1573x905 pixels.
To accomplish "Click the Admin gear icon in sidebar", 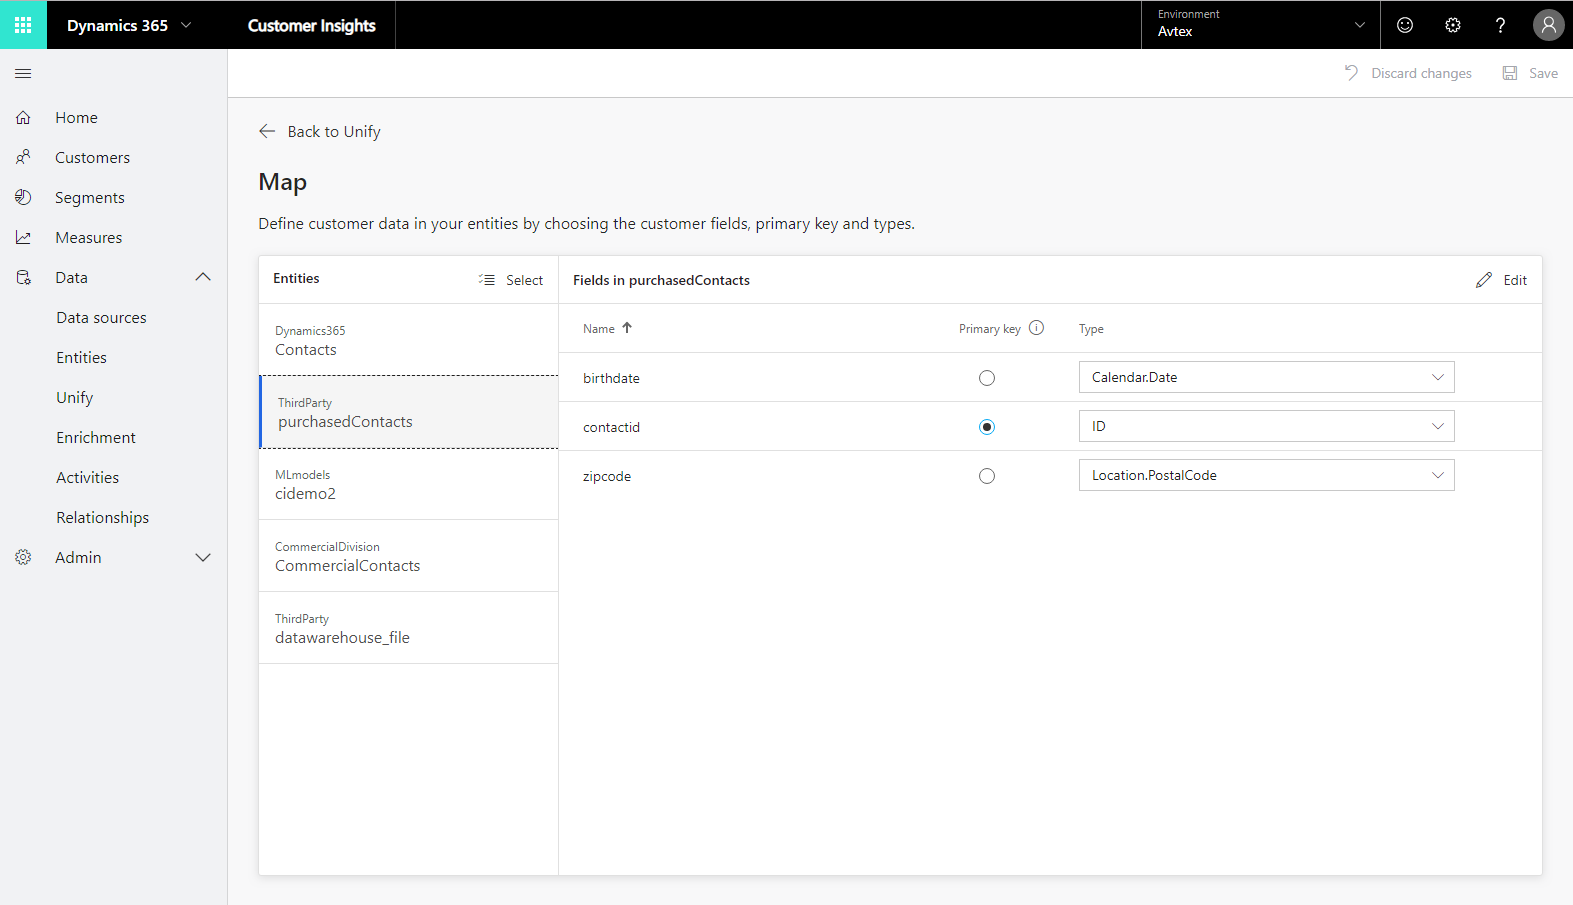I will (x=23, y=557).
